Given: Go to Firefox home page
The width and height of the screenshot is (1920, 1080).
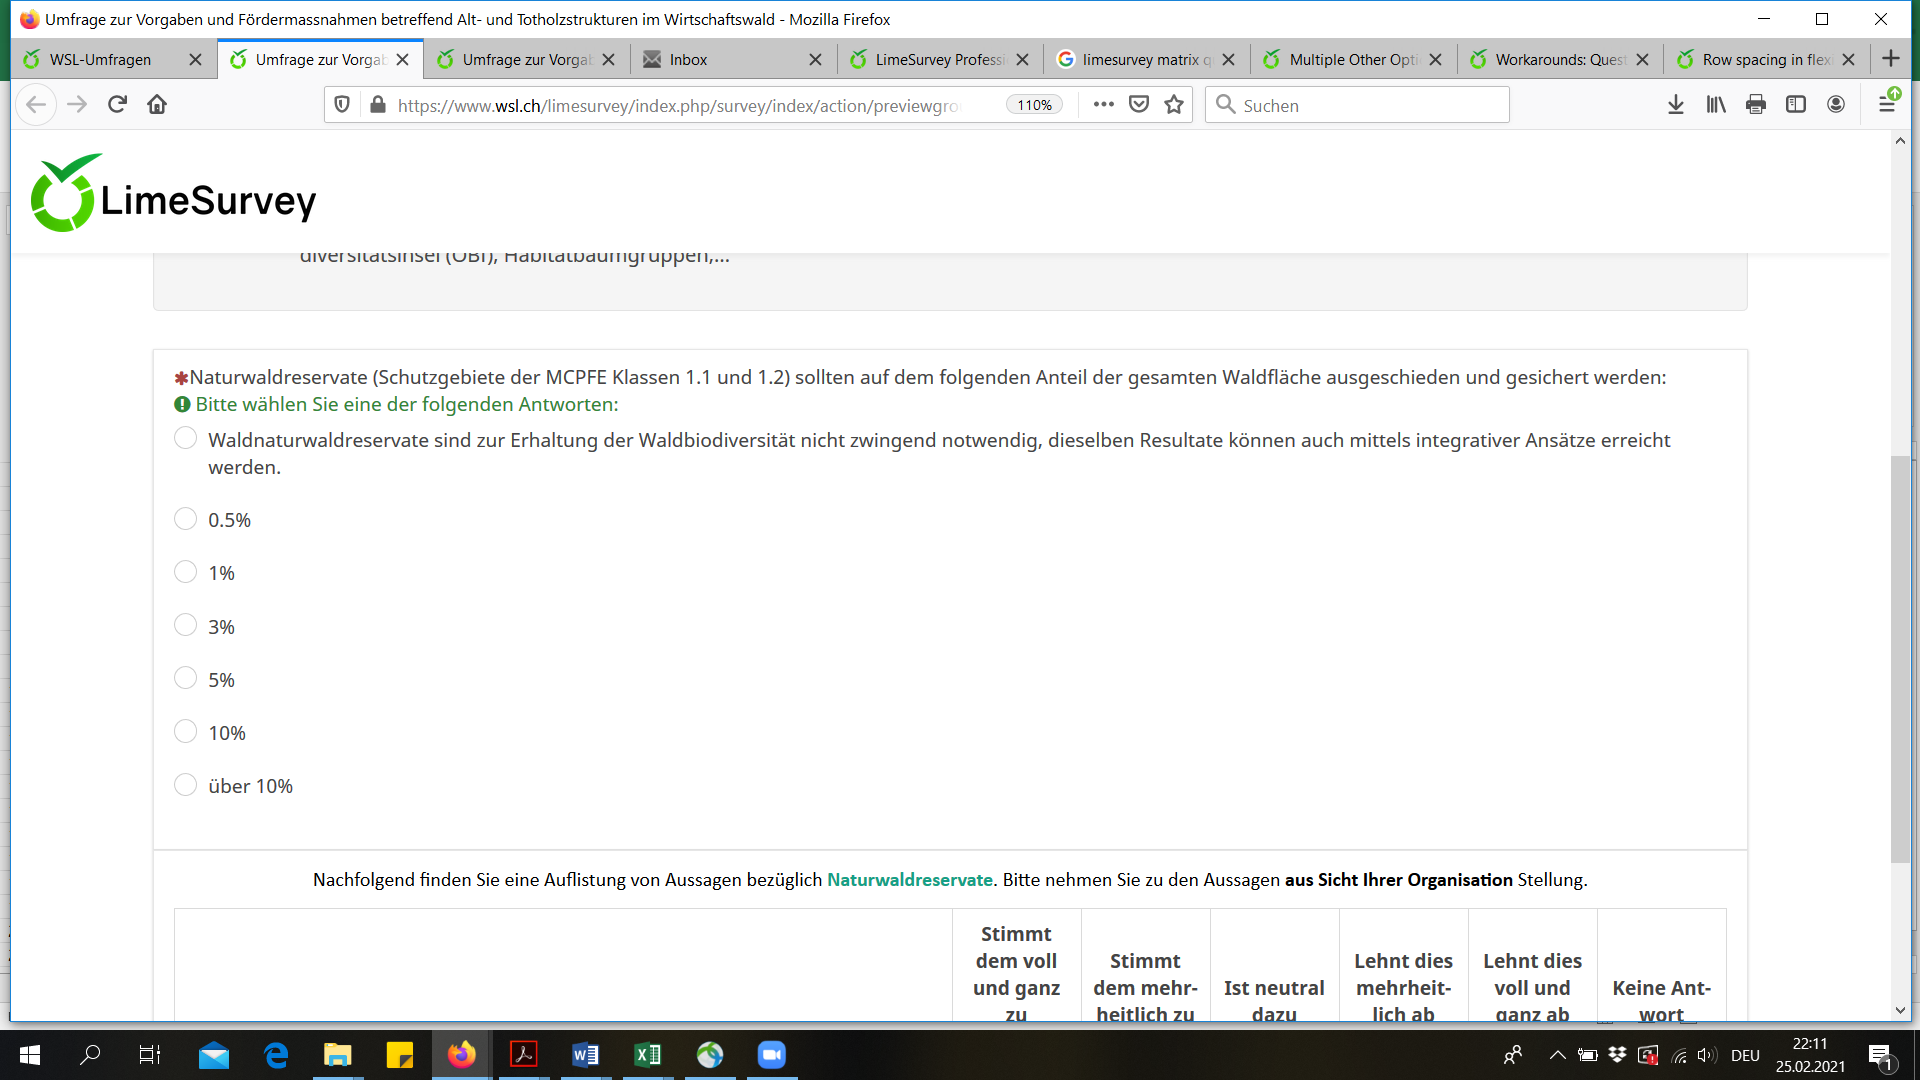Looking at the screenshot, I should pos(157,104).
